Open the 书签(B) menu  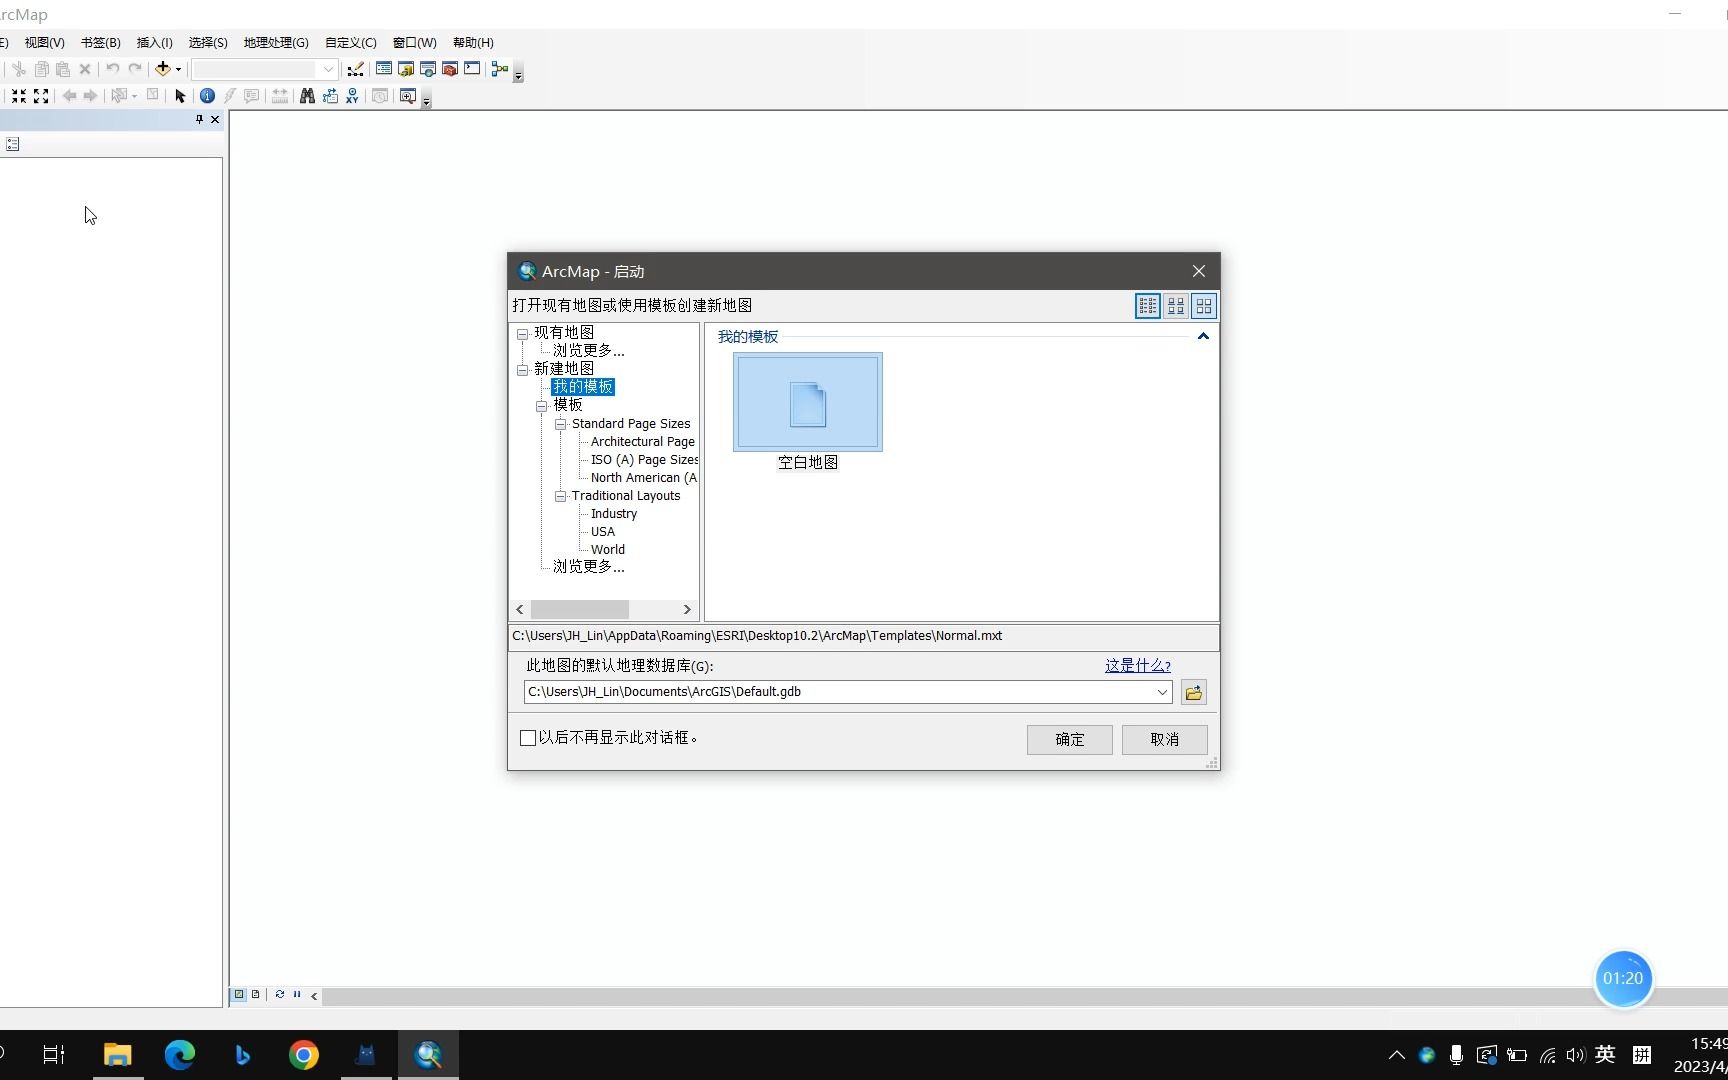(100, 42)
